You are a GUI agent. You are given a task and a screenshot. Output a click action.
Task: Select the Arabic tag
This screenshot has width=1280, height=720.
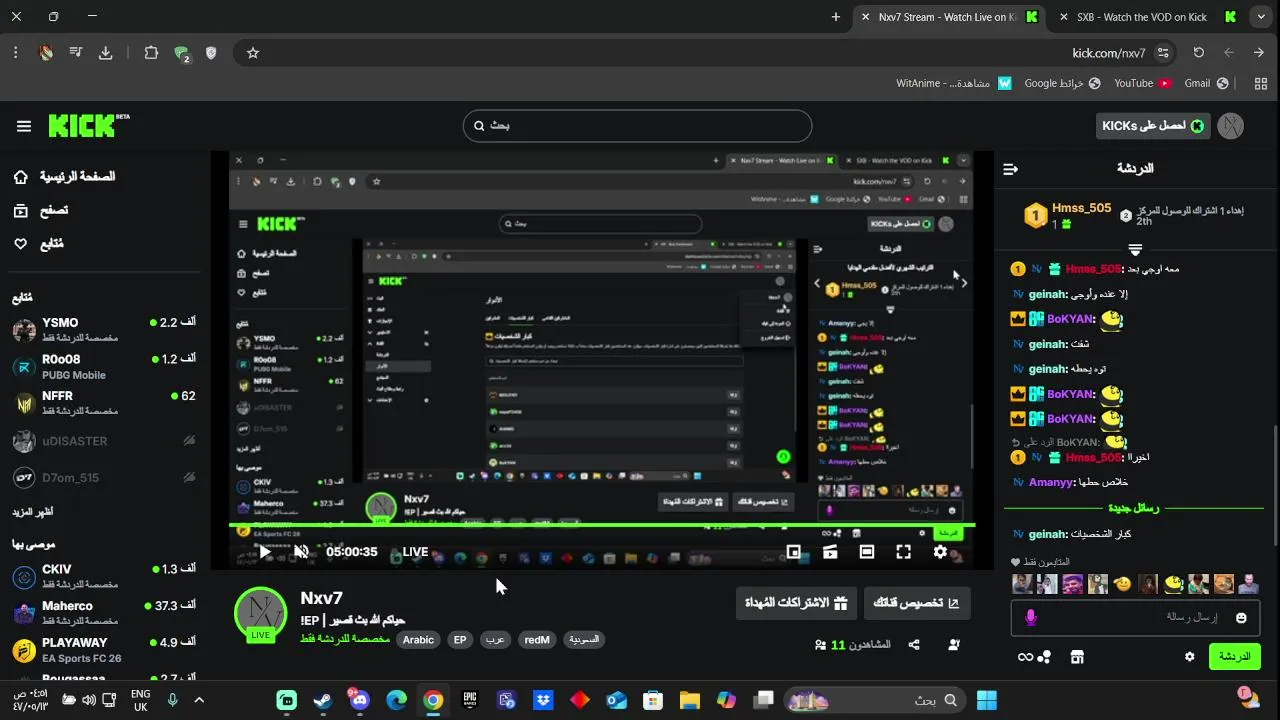point(418,640)
